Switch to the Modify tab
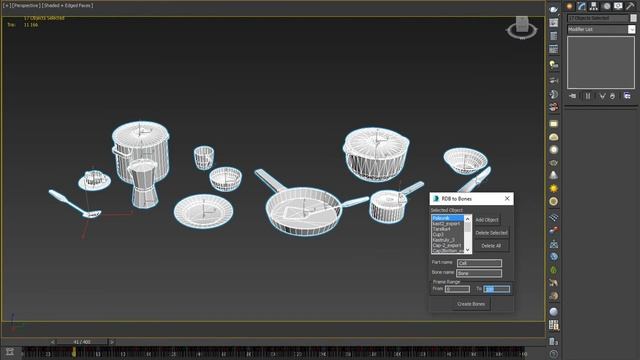This screenshot has width=640, height=360. click(582, 6)
